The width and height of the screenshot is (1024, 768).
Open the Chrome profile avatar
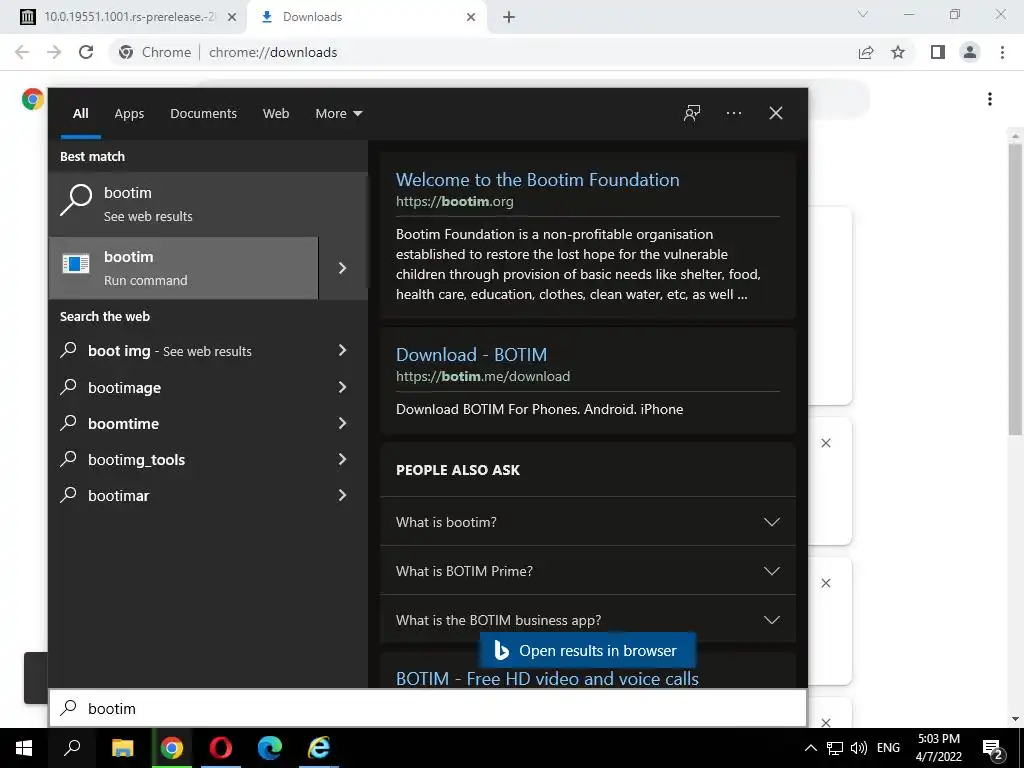point(970,52)
